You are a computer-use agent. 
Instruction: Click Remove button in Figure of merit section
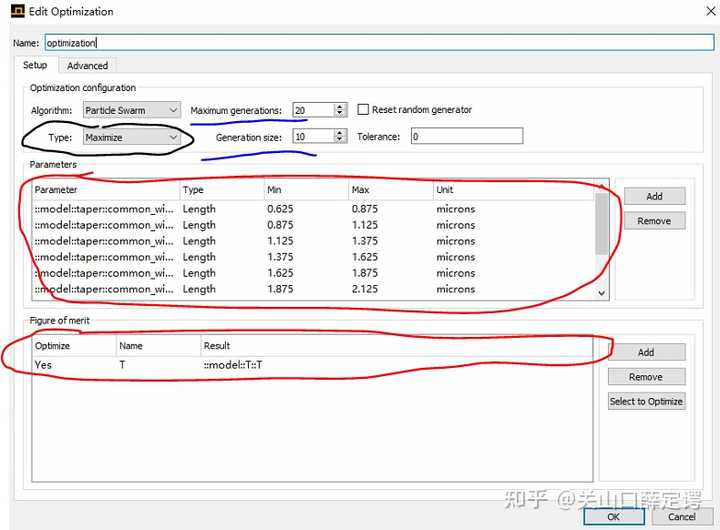point(646,377)
